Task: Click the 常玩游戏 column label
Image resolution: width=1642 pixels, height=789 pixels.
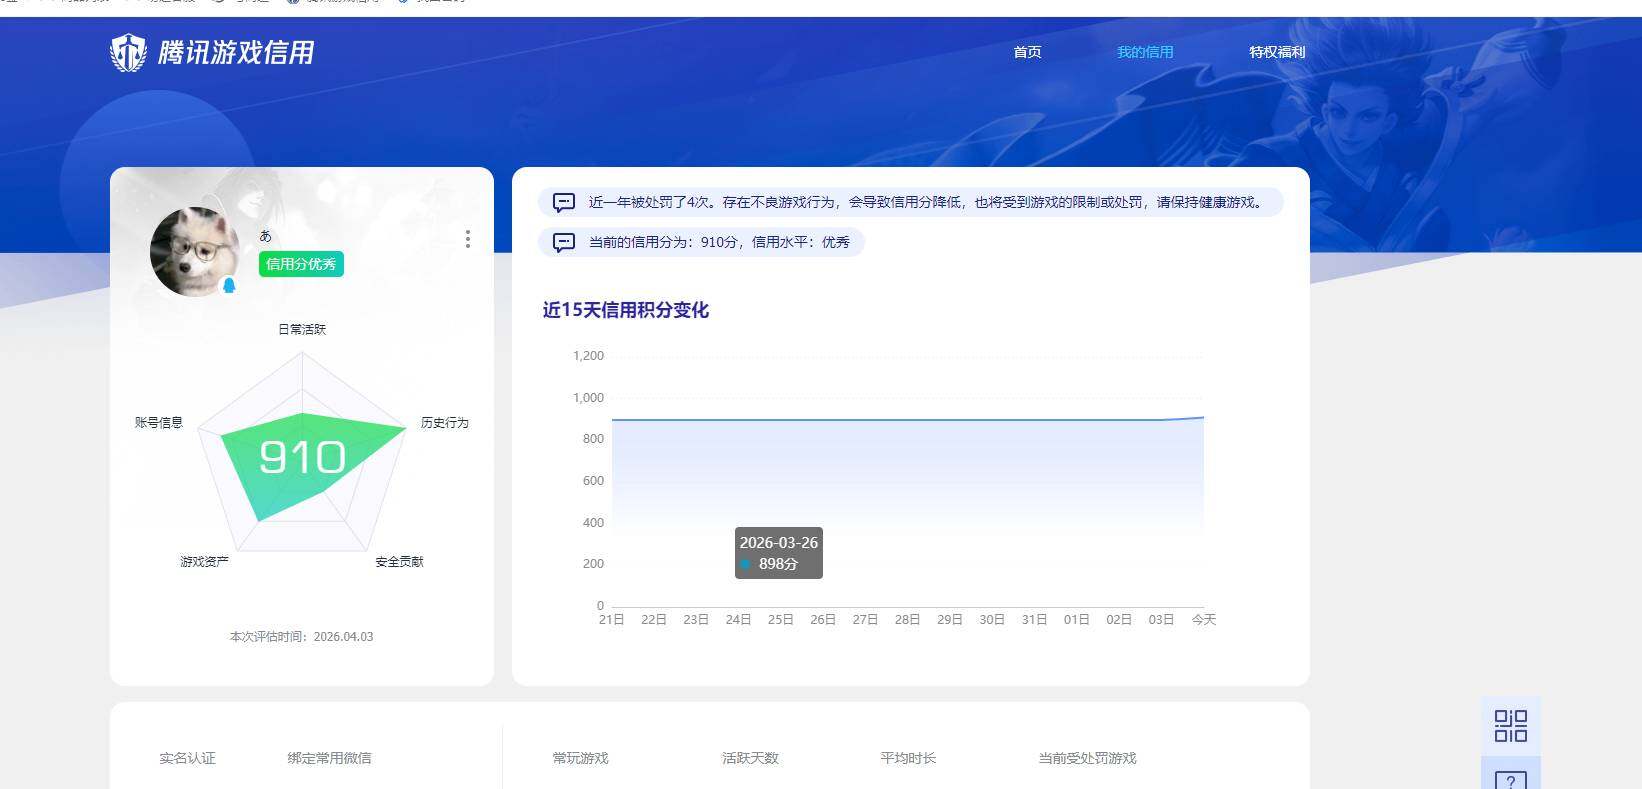Action: [x=580, y=758]
